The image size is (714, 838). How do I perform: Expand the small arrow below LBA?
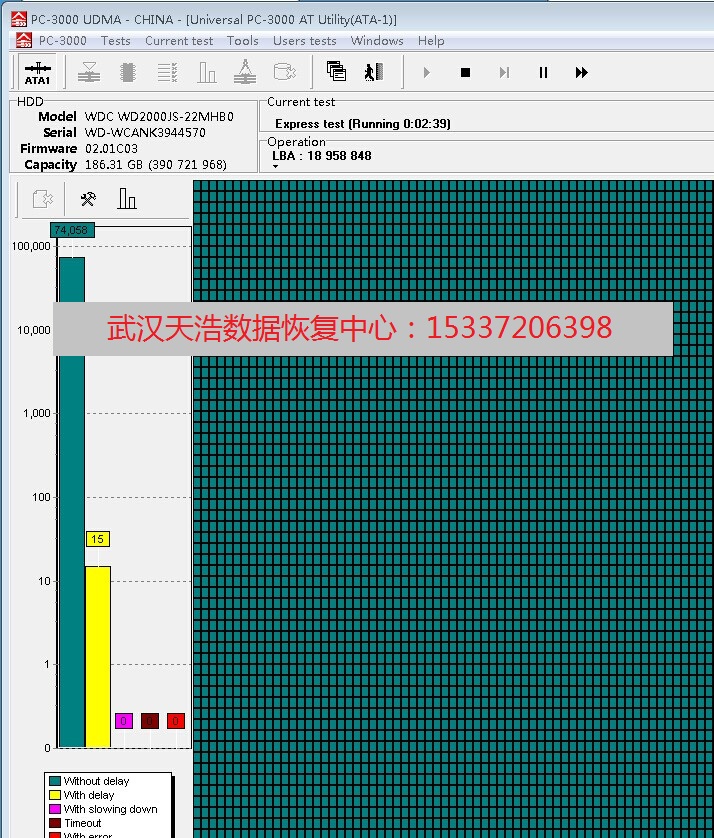pyautogui.click(x=275, y=167)
